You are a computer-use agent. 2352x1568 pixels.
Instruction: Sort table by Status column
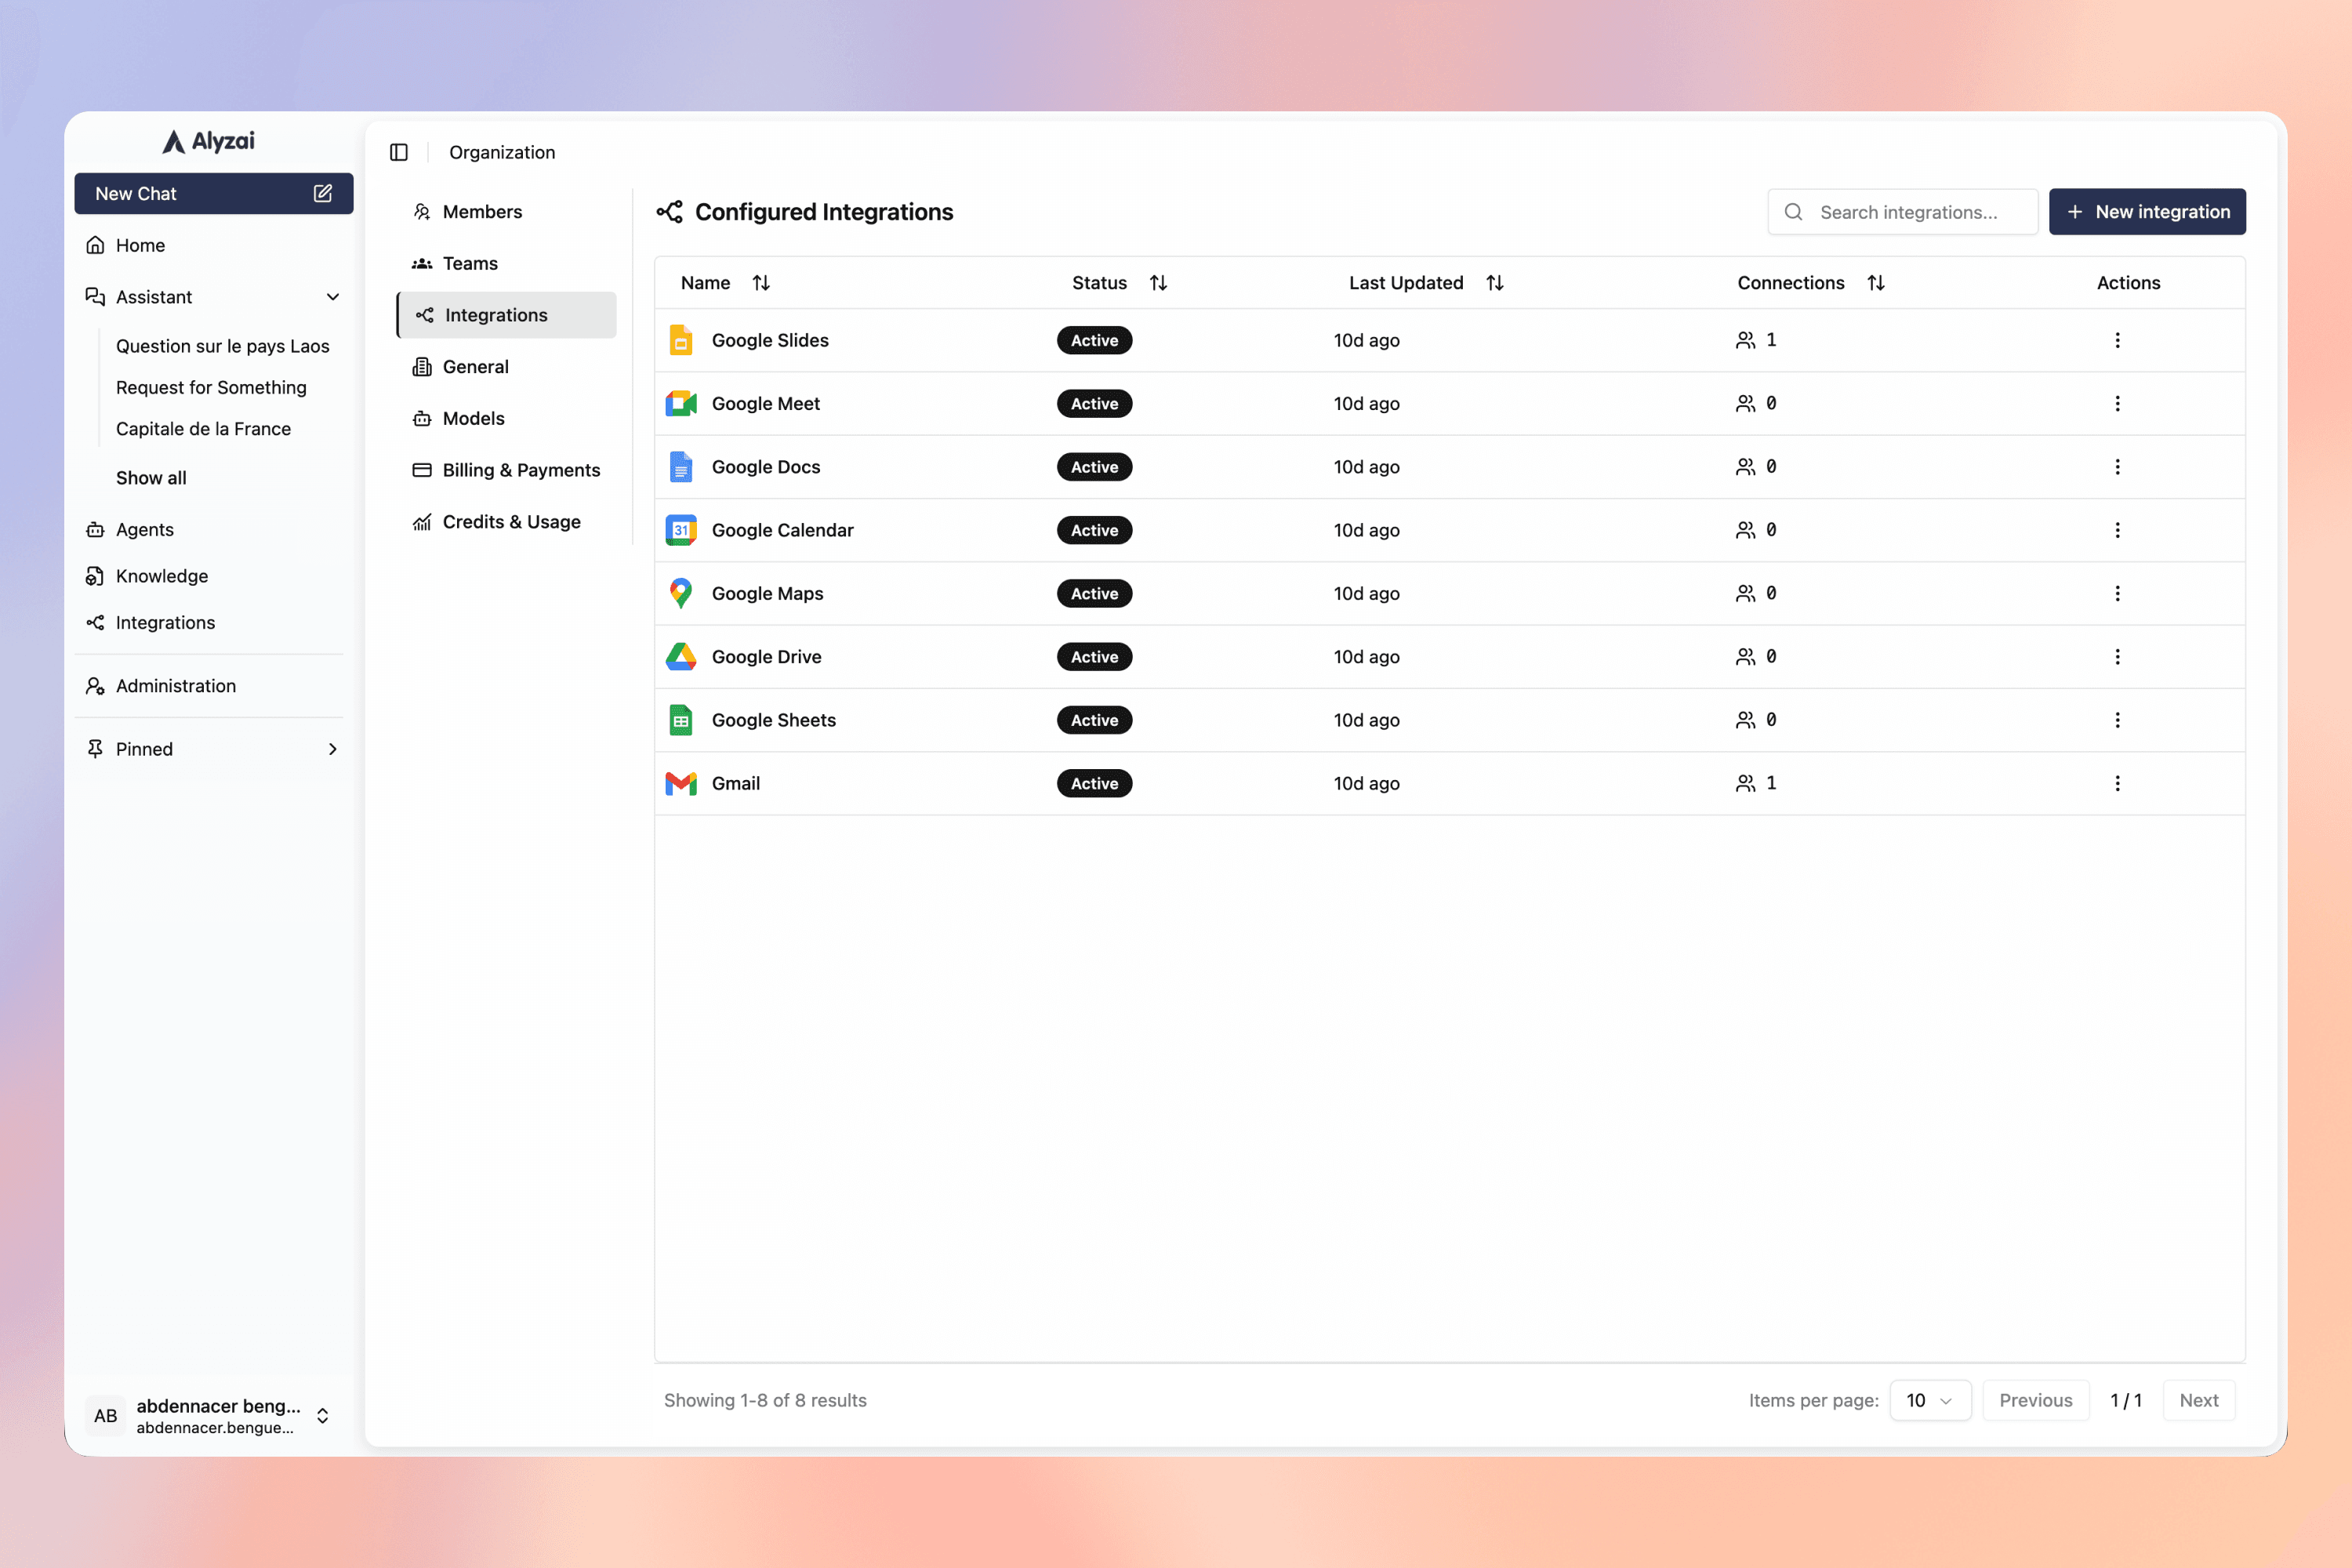pyautogui.click(x=1158, y=283)
